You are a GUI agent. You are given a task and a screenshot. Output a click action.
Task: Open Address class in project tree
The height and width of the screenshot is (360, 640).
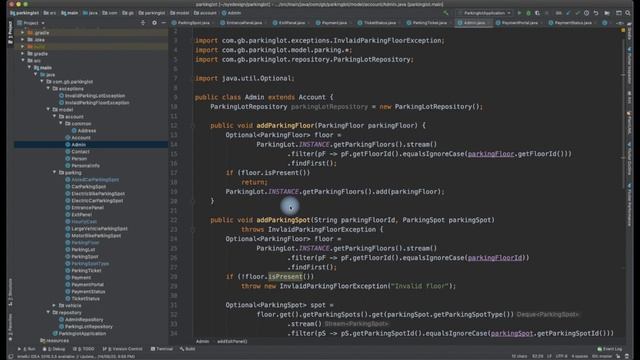point(84,131)
